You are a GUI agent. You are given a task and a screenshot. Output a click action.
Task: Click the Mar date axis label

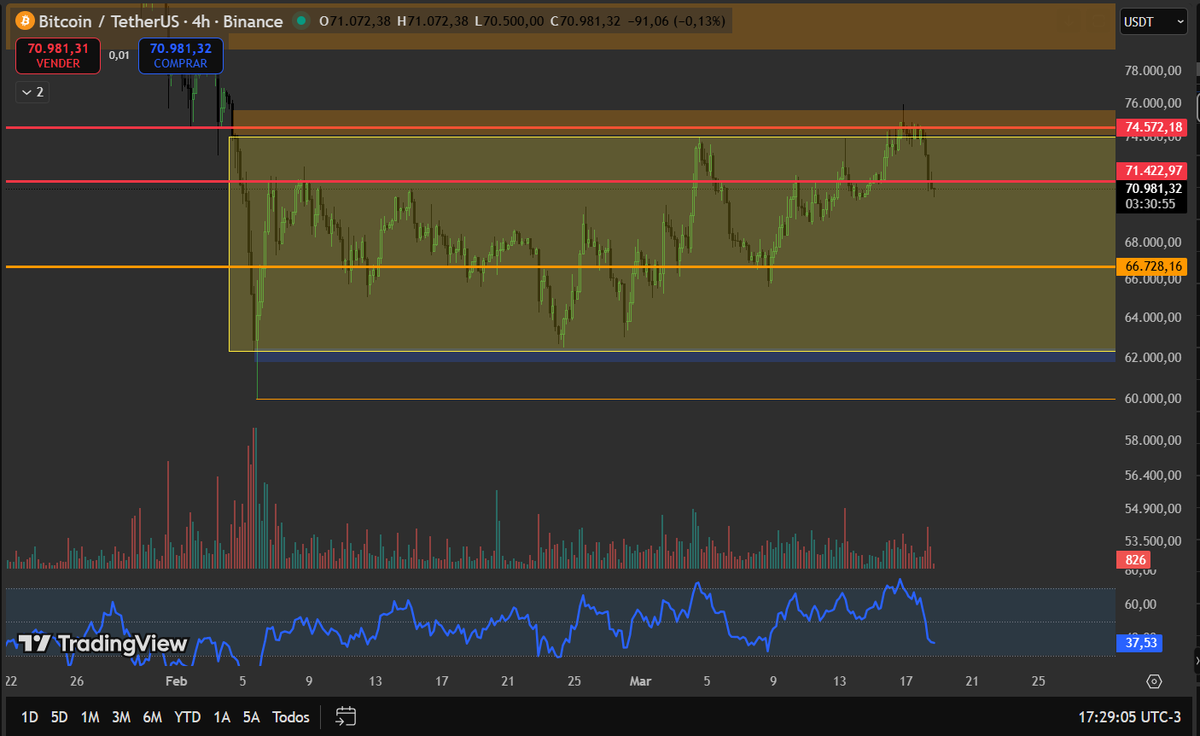pyautogui.click(x=641, y=681)
